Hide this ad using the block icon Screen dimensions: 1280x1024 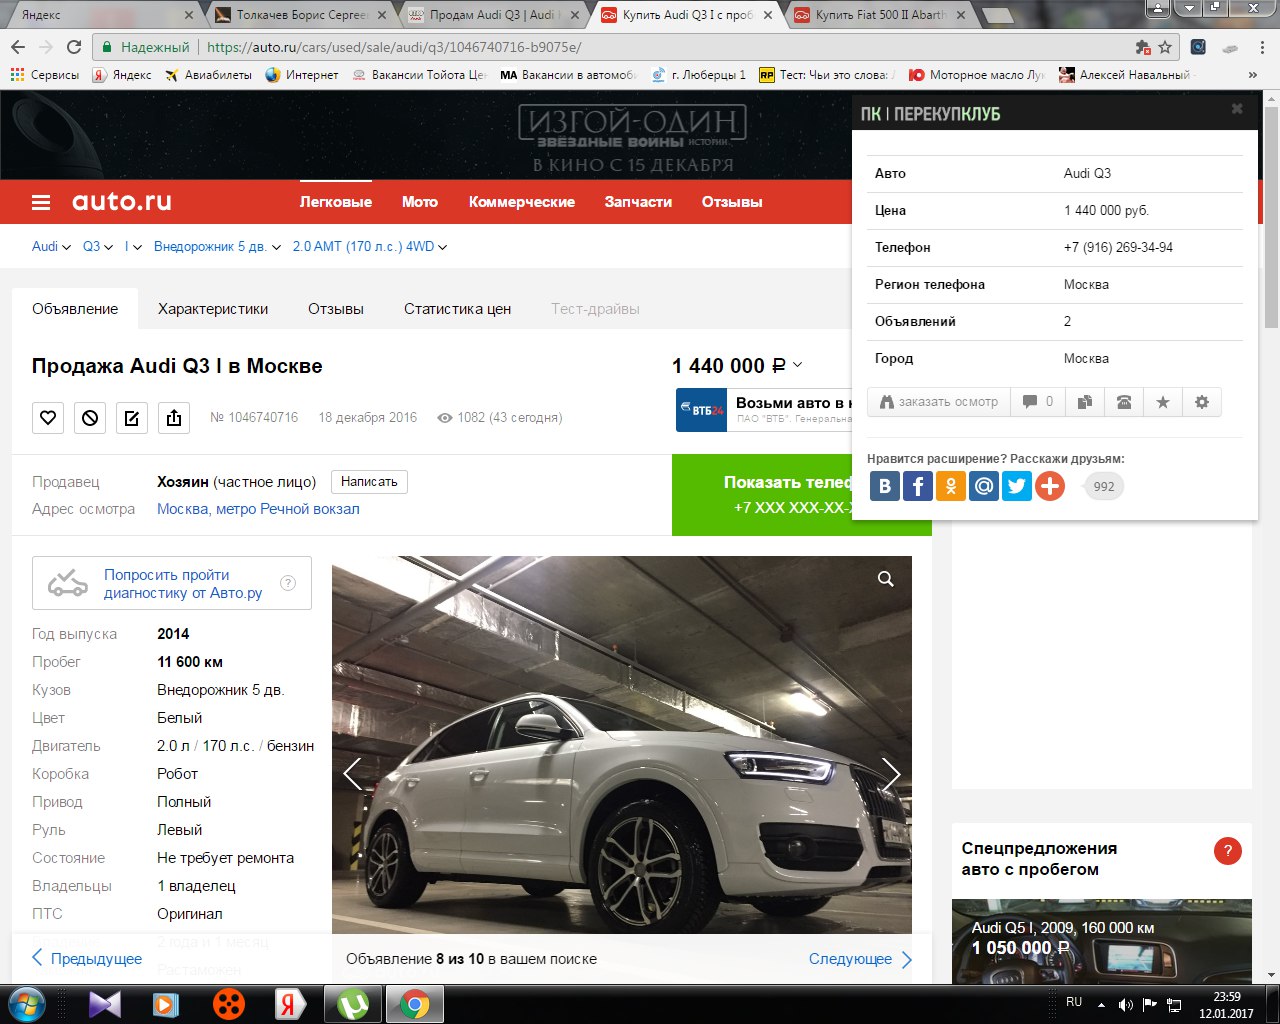click(90, 417)
